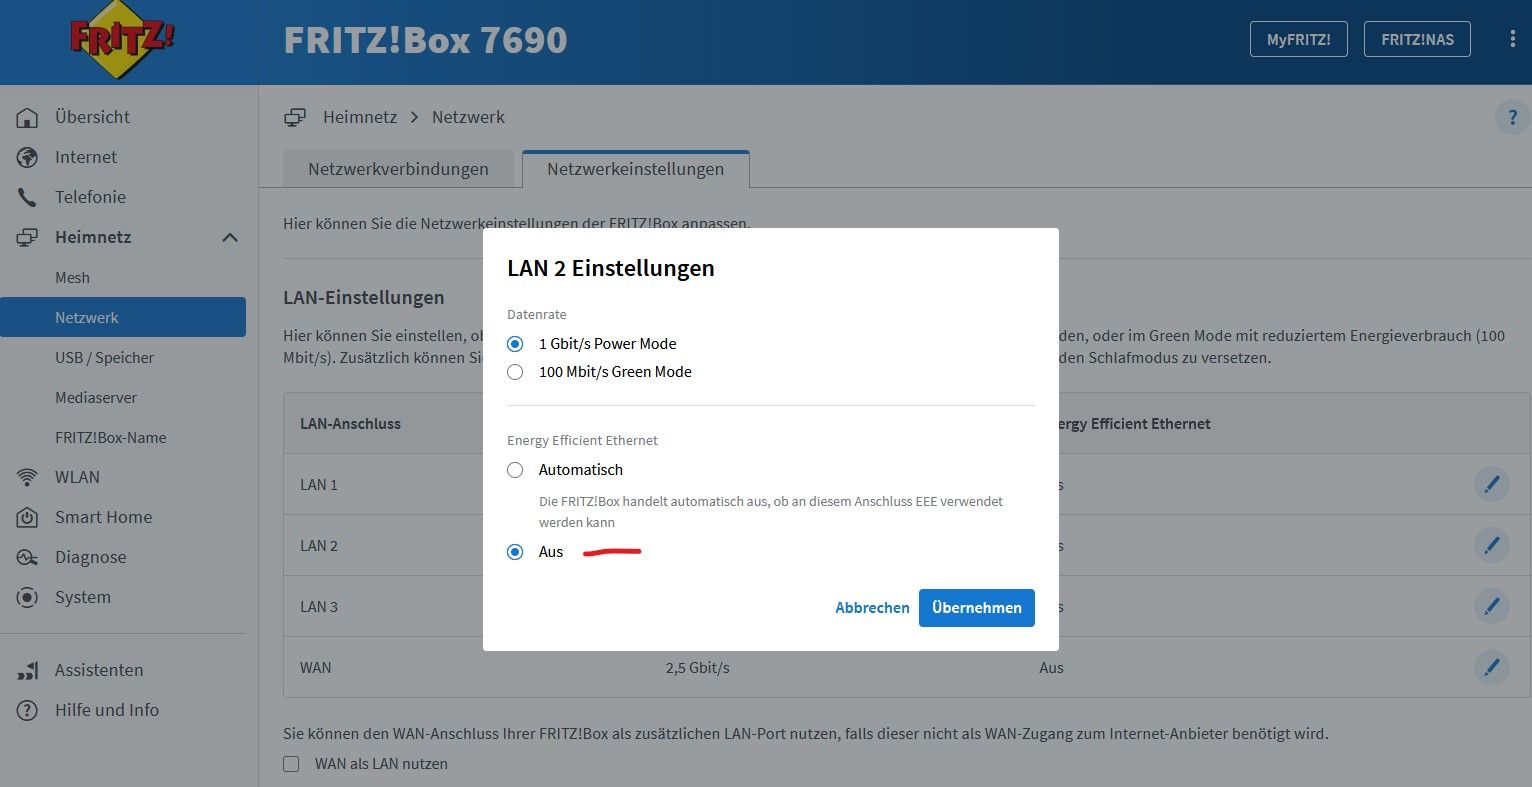Click the System gear icon
This screenshot has height=787, width=1532.
point(27,598)
